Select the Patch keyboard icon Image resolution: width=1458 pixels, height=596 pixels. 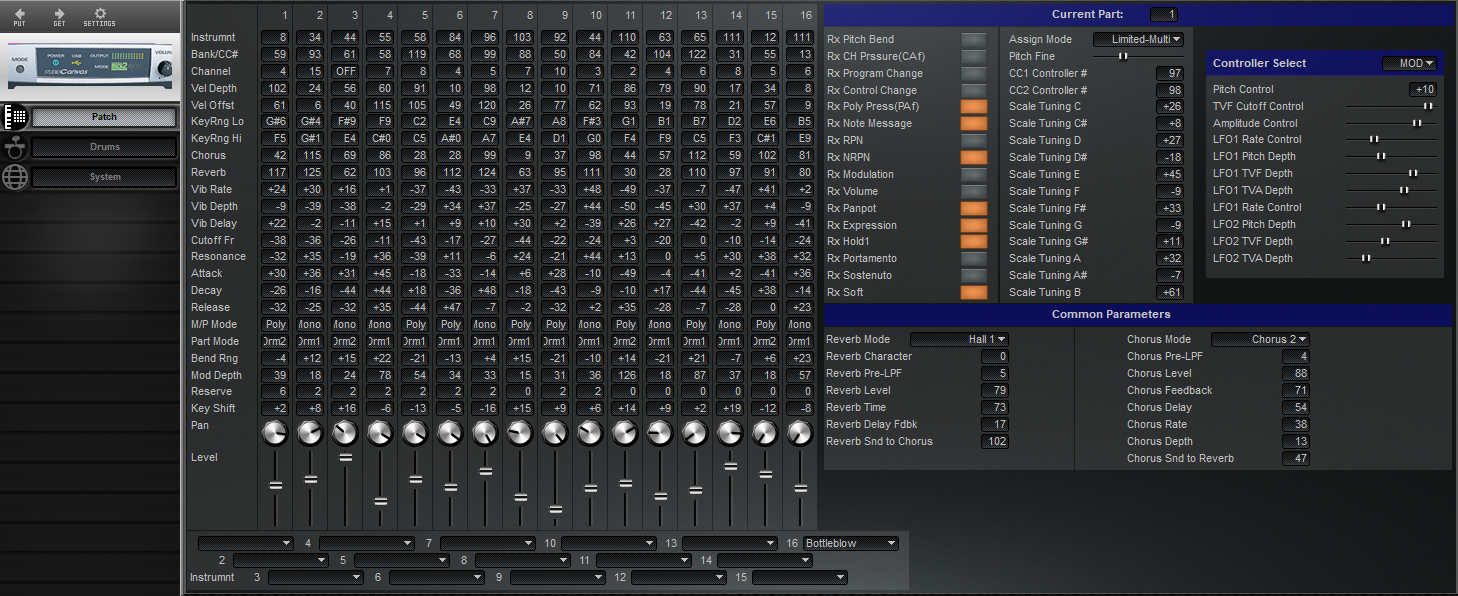point(15,116)
